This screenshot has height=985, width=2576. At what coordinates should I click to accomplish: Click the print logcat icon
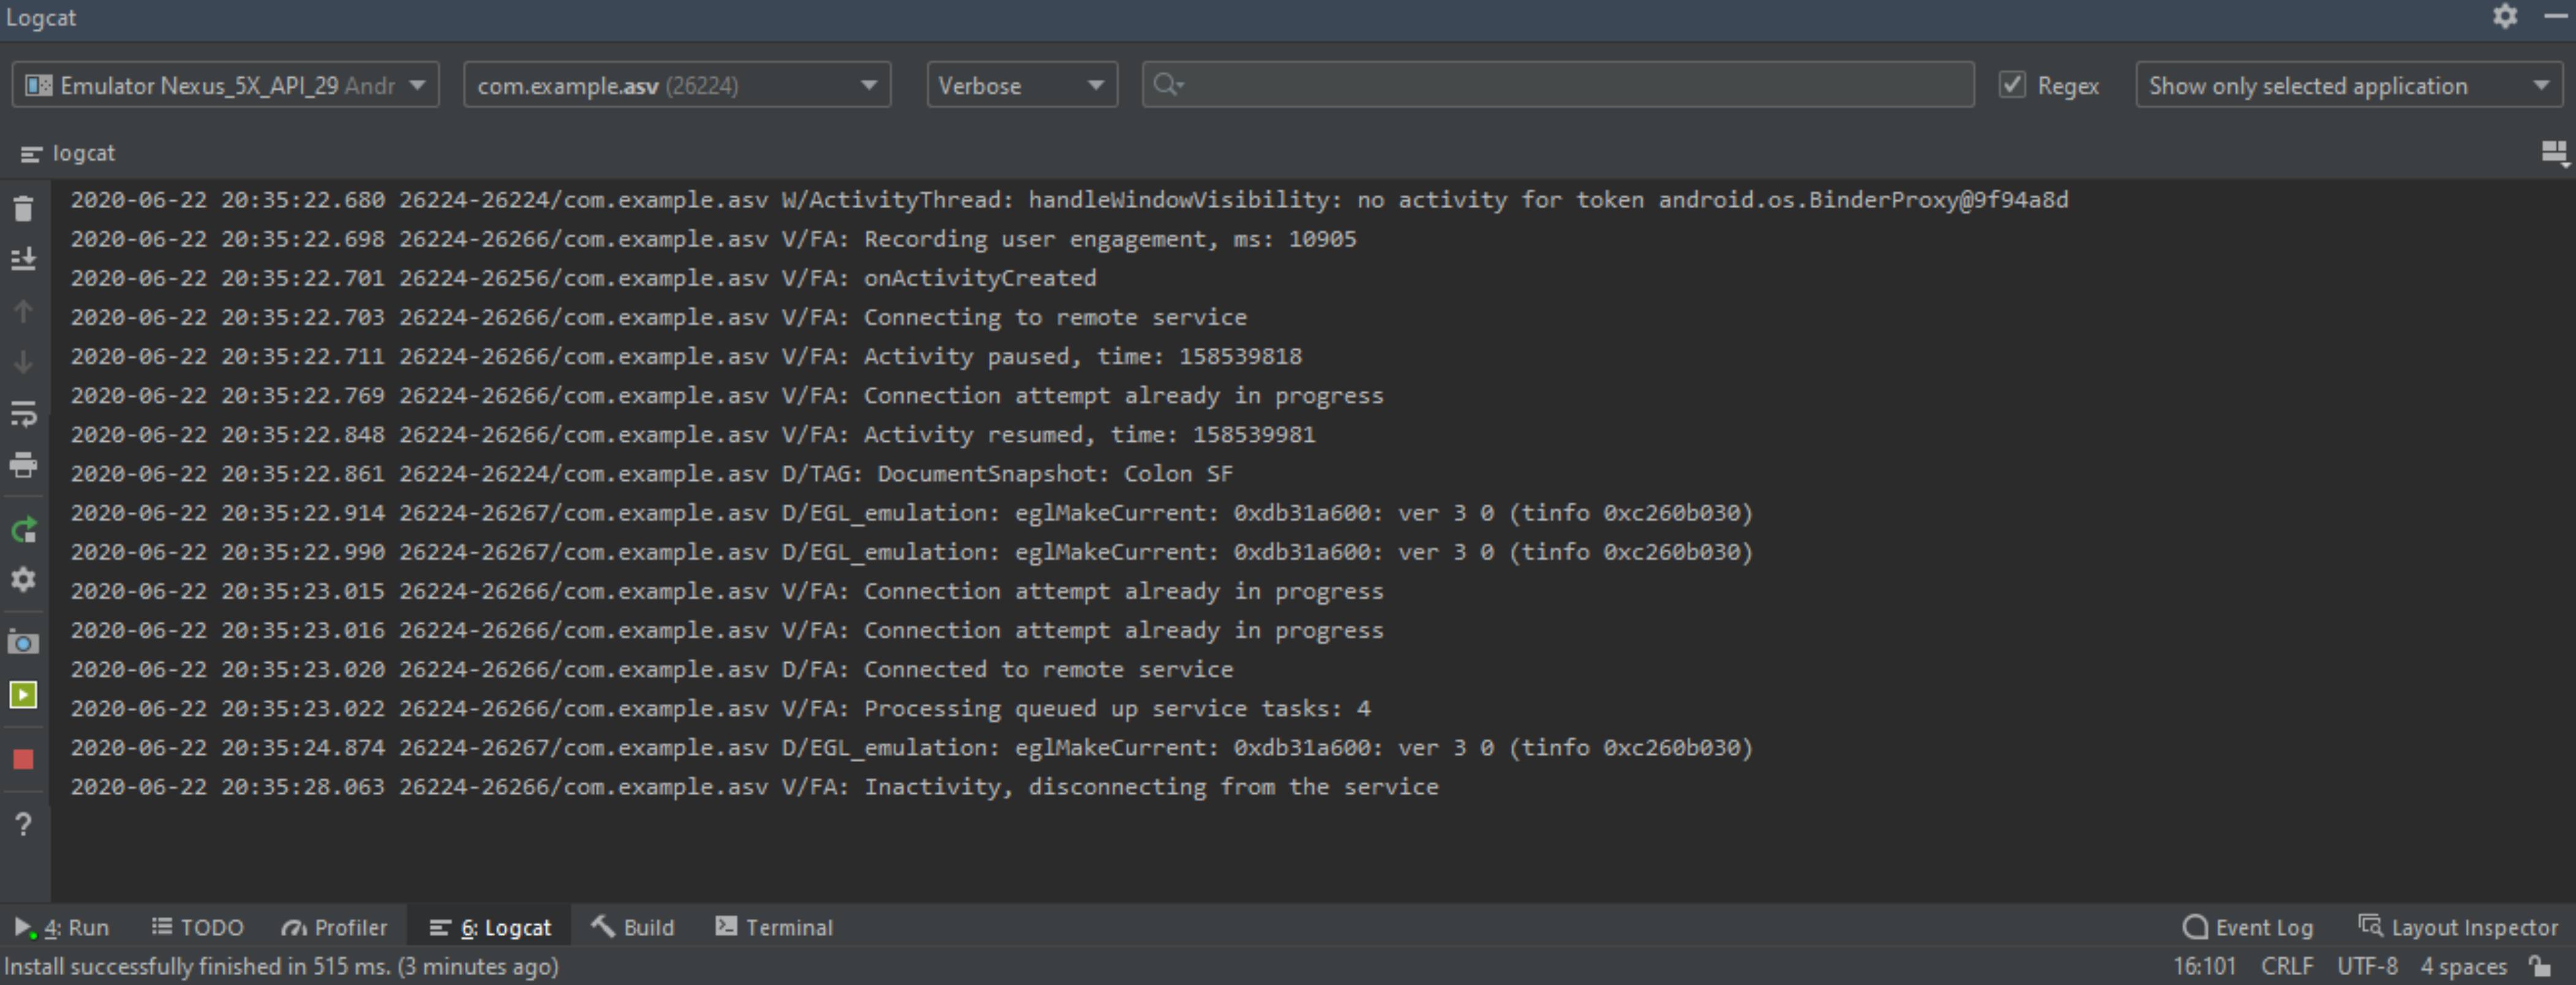point(23,466)
